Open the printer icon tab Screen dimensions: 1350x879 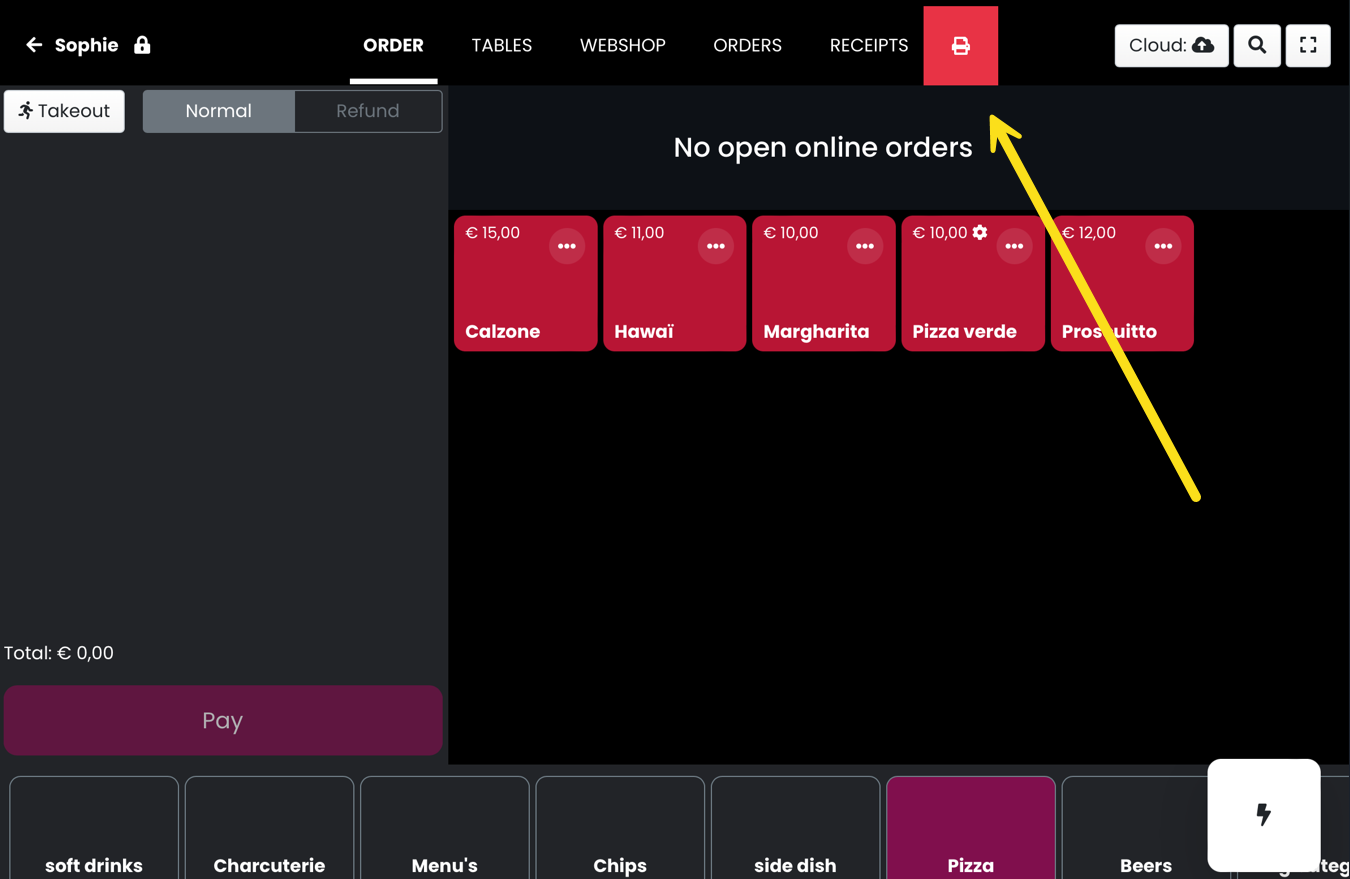tap(960, 45)
